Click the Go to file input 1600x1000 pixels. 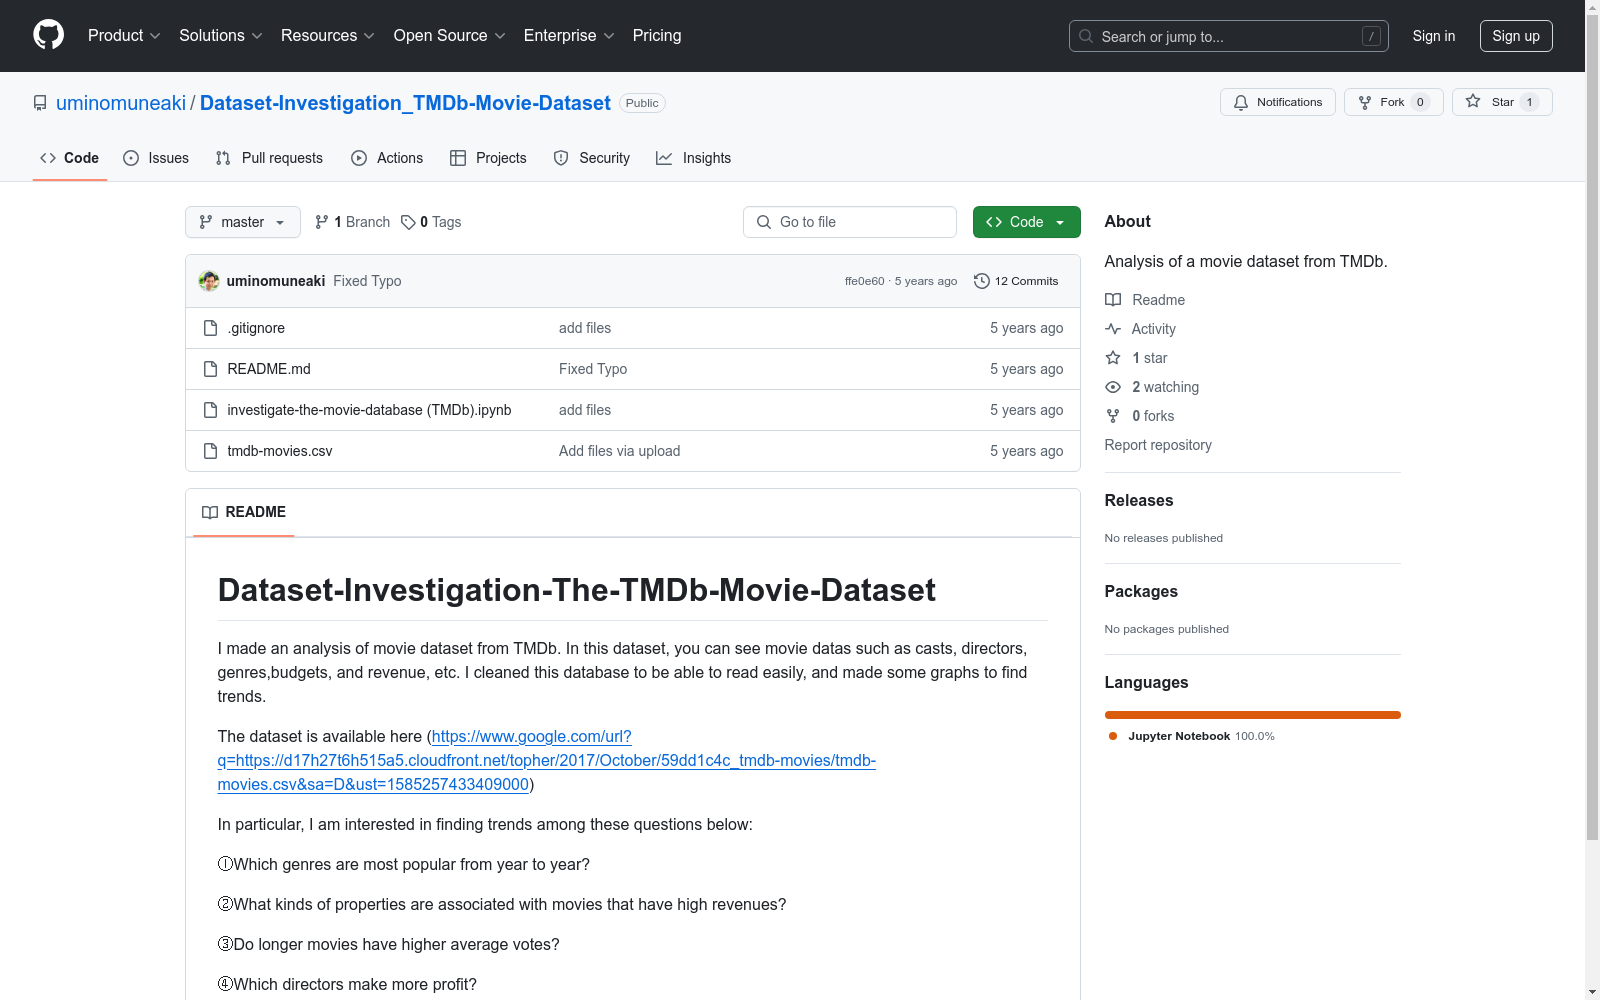(850, 222)
